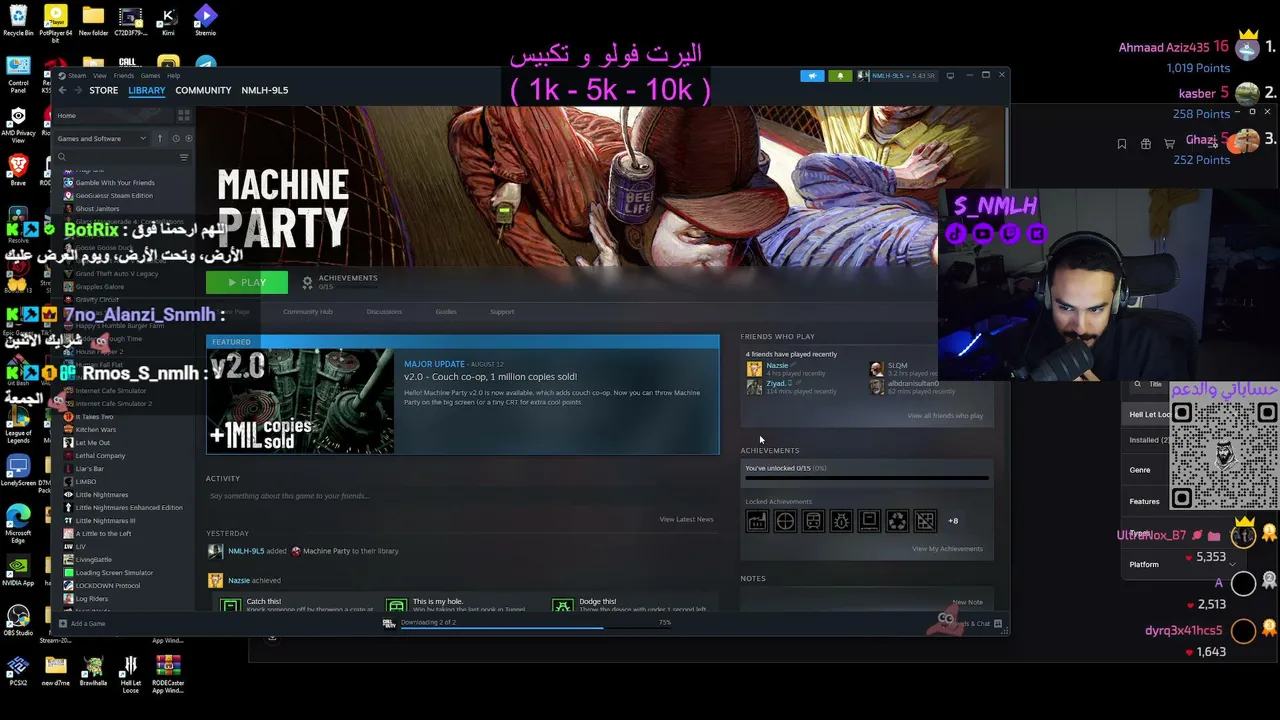This screenshot has height=720, width=1280.
Task: Open Steam notifications bell button
Action: tap(840, 76)
